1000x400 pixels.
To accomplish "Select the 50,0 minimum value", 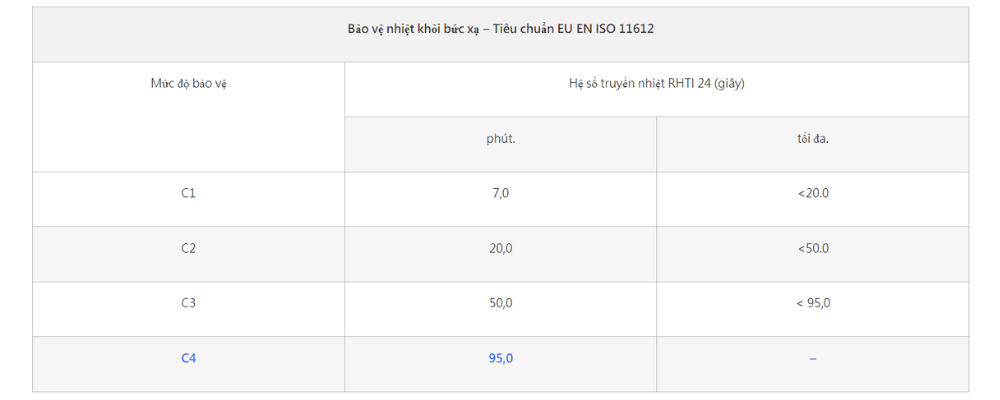I will [501, 303].
